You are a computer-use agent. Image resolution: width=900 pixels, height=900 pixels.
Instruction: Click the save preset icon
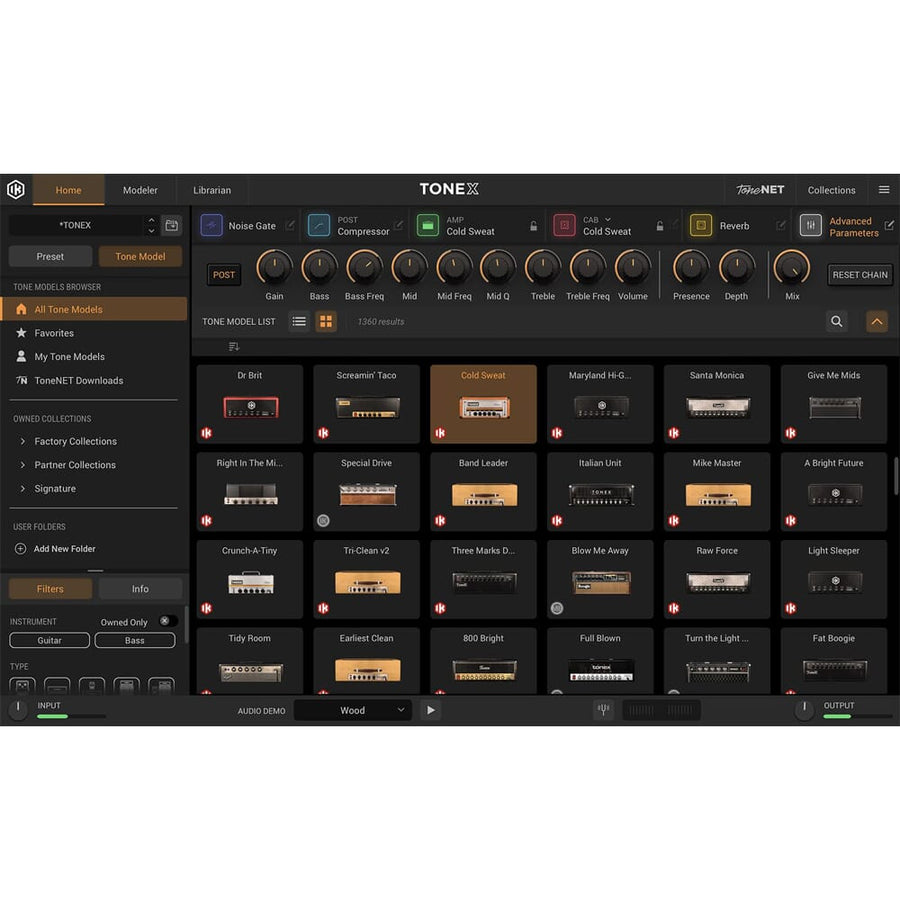tap(172, 225)
